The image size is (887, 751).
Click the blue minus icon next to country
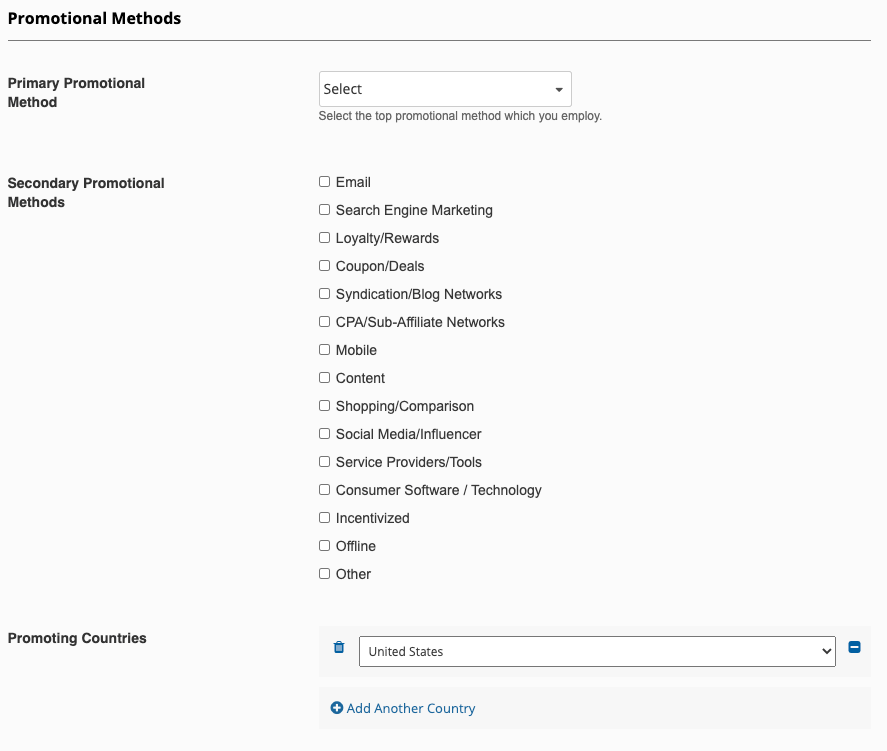[854, 647]
